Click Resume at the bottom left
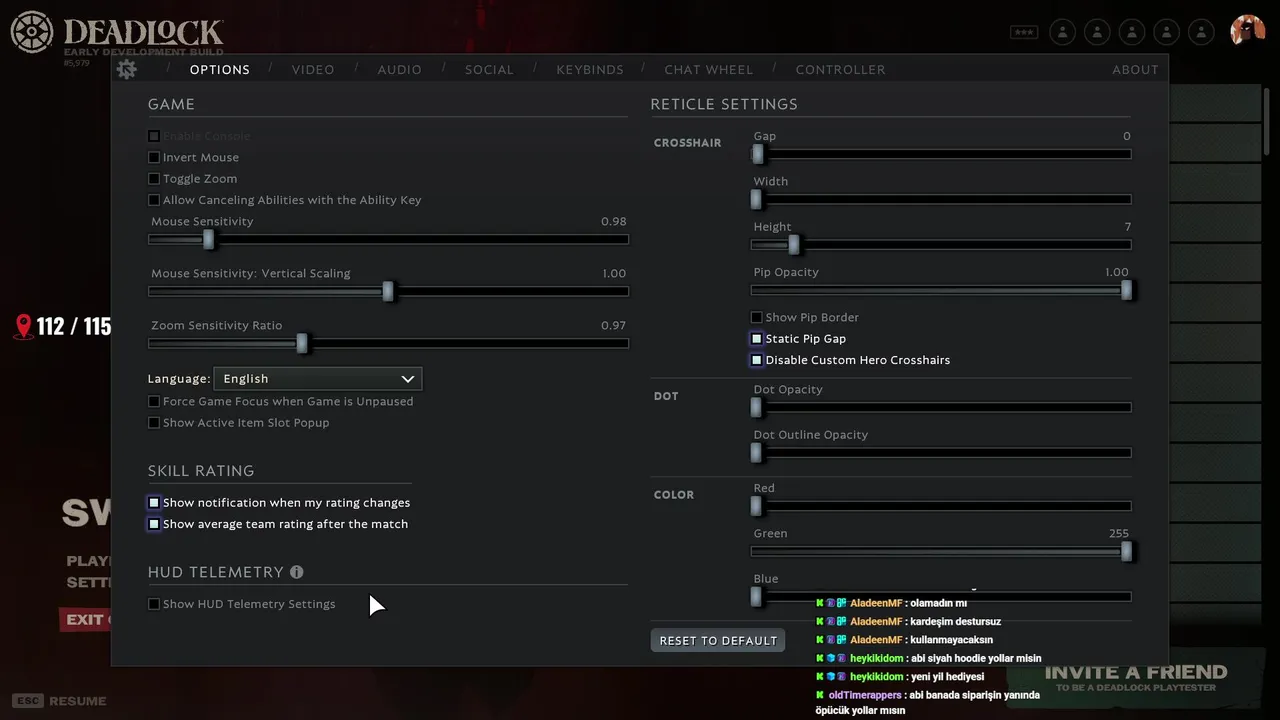Screen dimensions: 1280x720 (59, 701)
